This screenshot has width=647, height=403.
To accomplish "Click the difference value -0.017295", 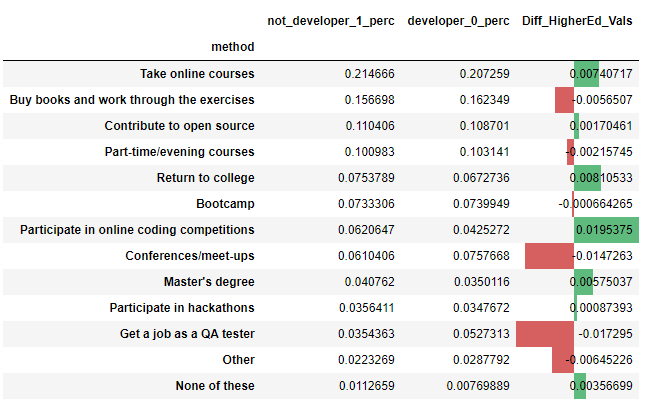I will click(x=605, y=333).
